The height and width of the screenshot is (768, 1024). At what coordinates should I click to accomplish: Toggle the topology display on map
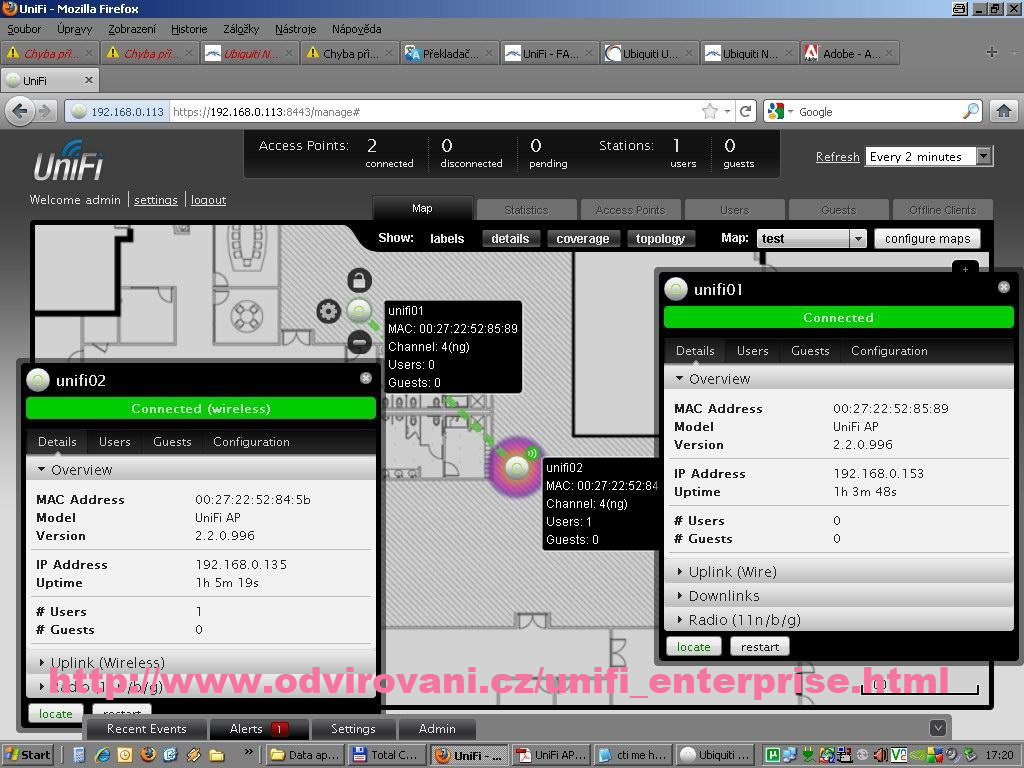(x=660, y=239)
